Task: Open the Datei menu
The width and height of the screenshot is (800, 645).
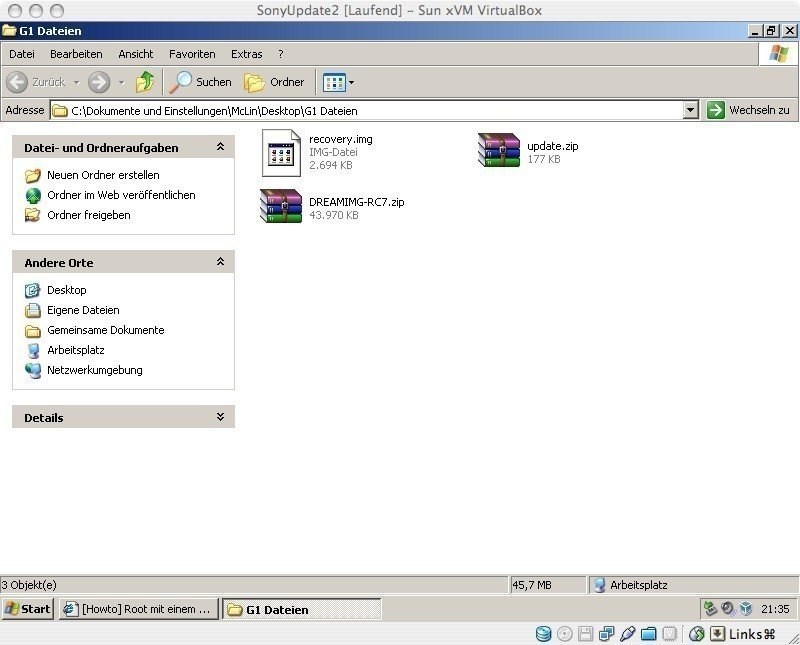Action: (22, 54)
